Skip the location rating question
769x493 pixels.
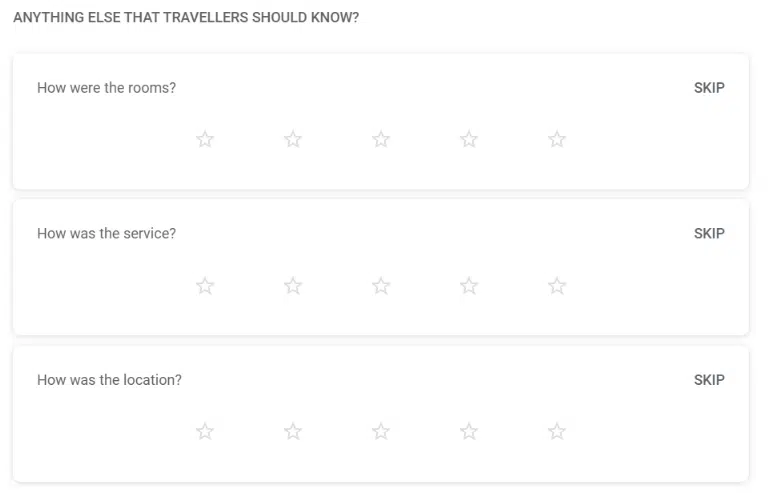click(x=709, y=380)
